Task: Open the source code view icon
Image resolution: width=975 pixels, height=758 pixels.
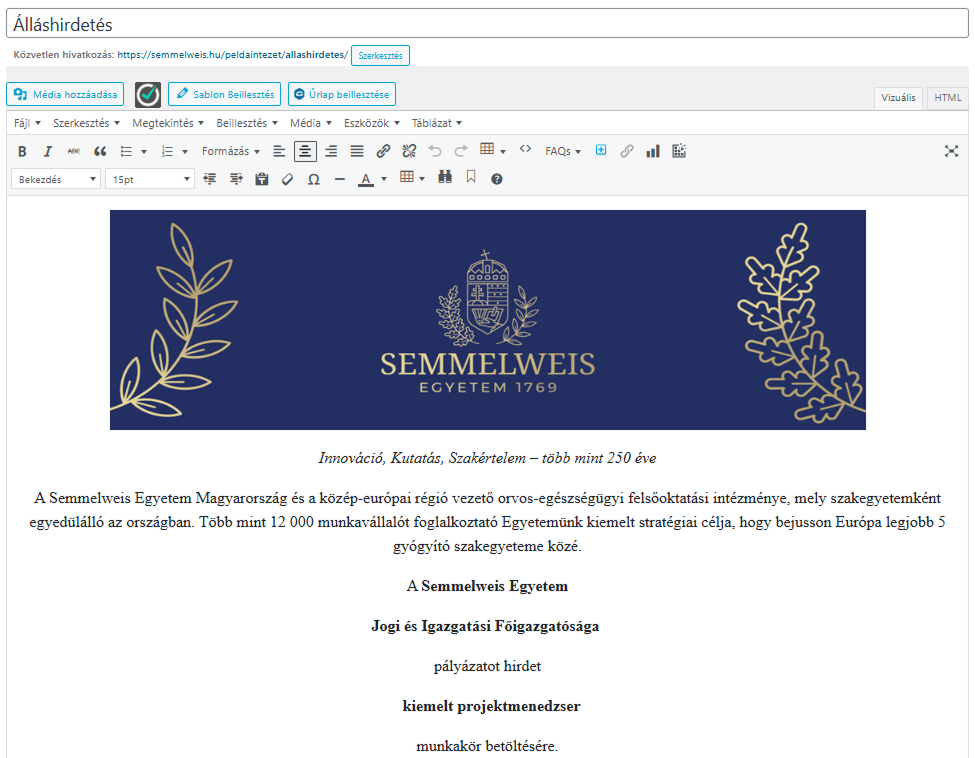Action: point(525,149)
